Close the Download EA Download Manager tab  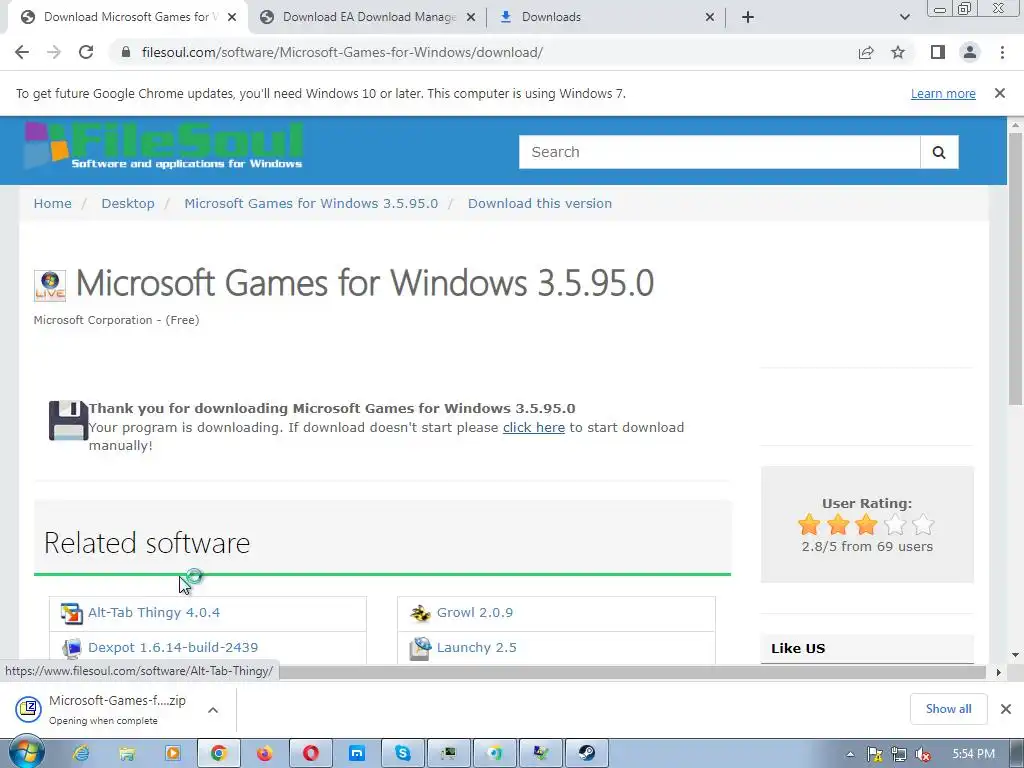pyautogui.click(x=470, y=18)
